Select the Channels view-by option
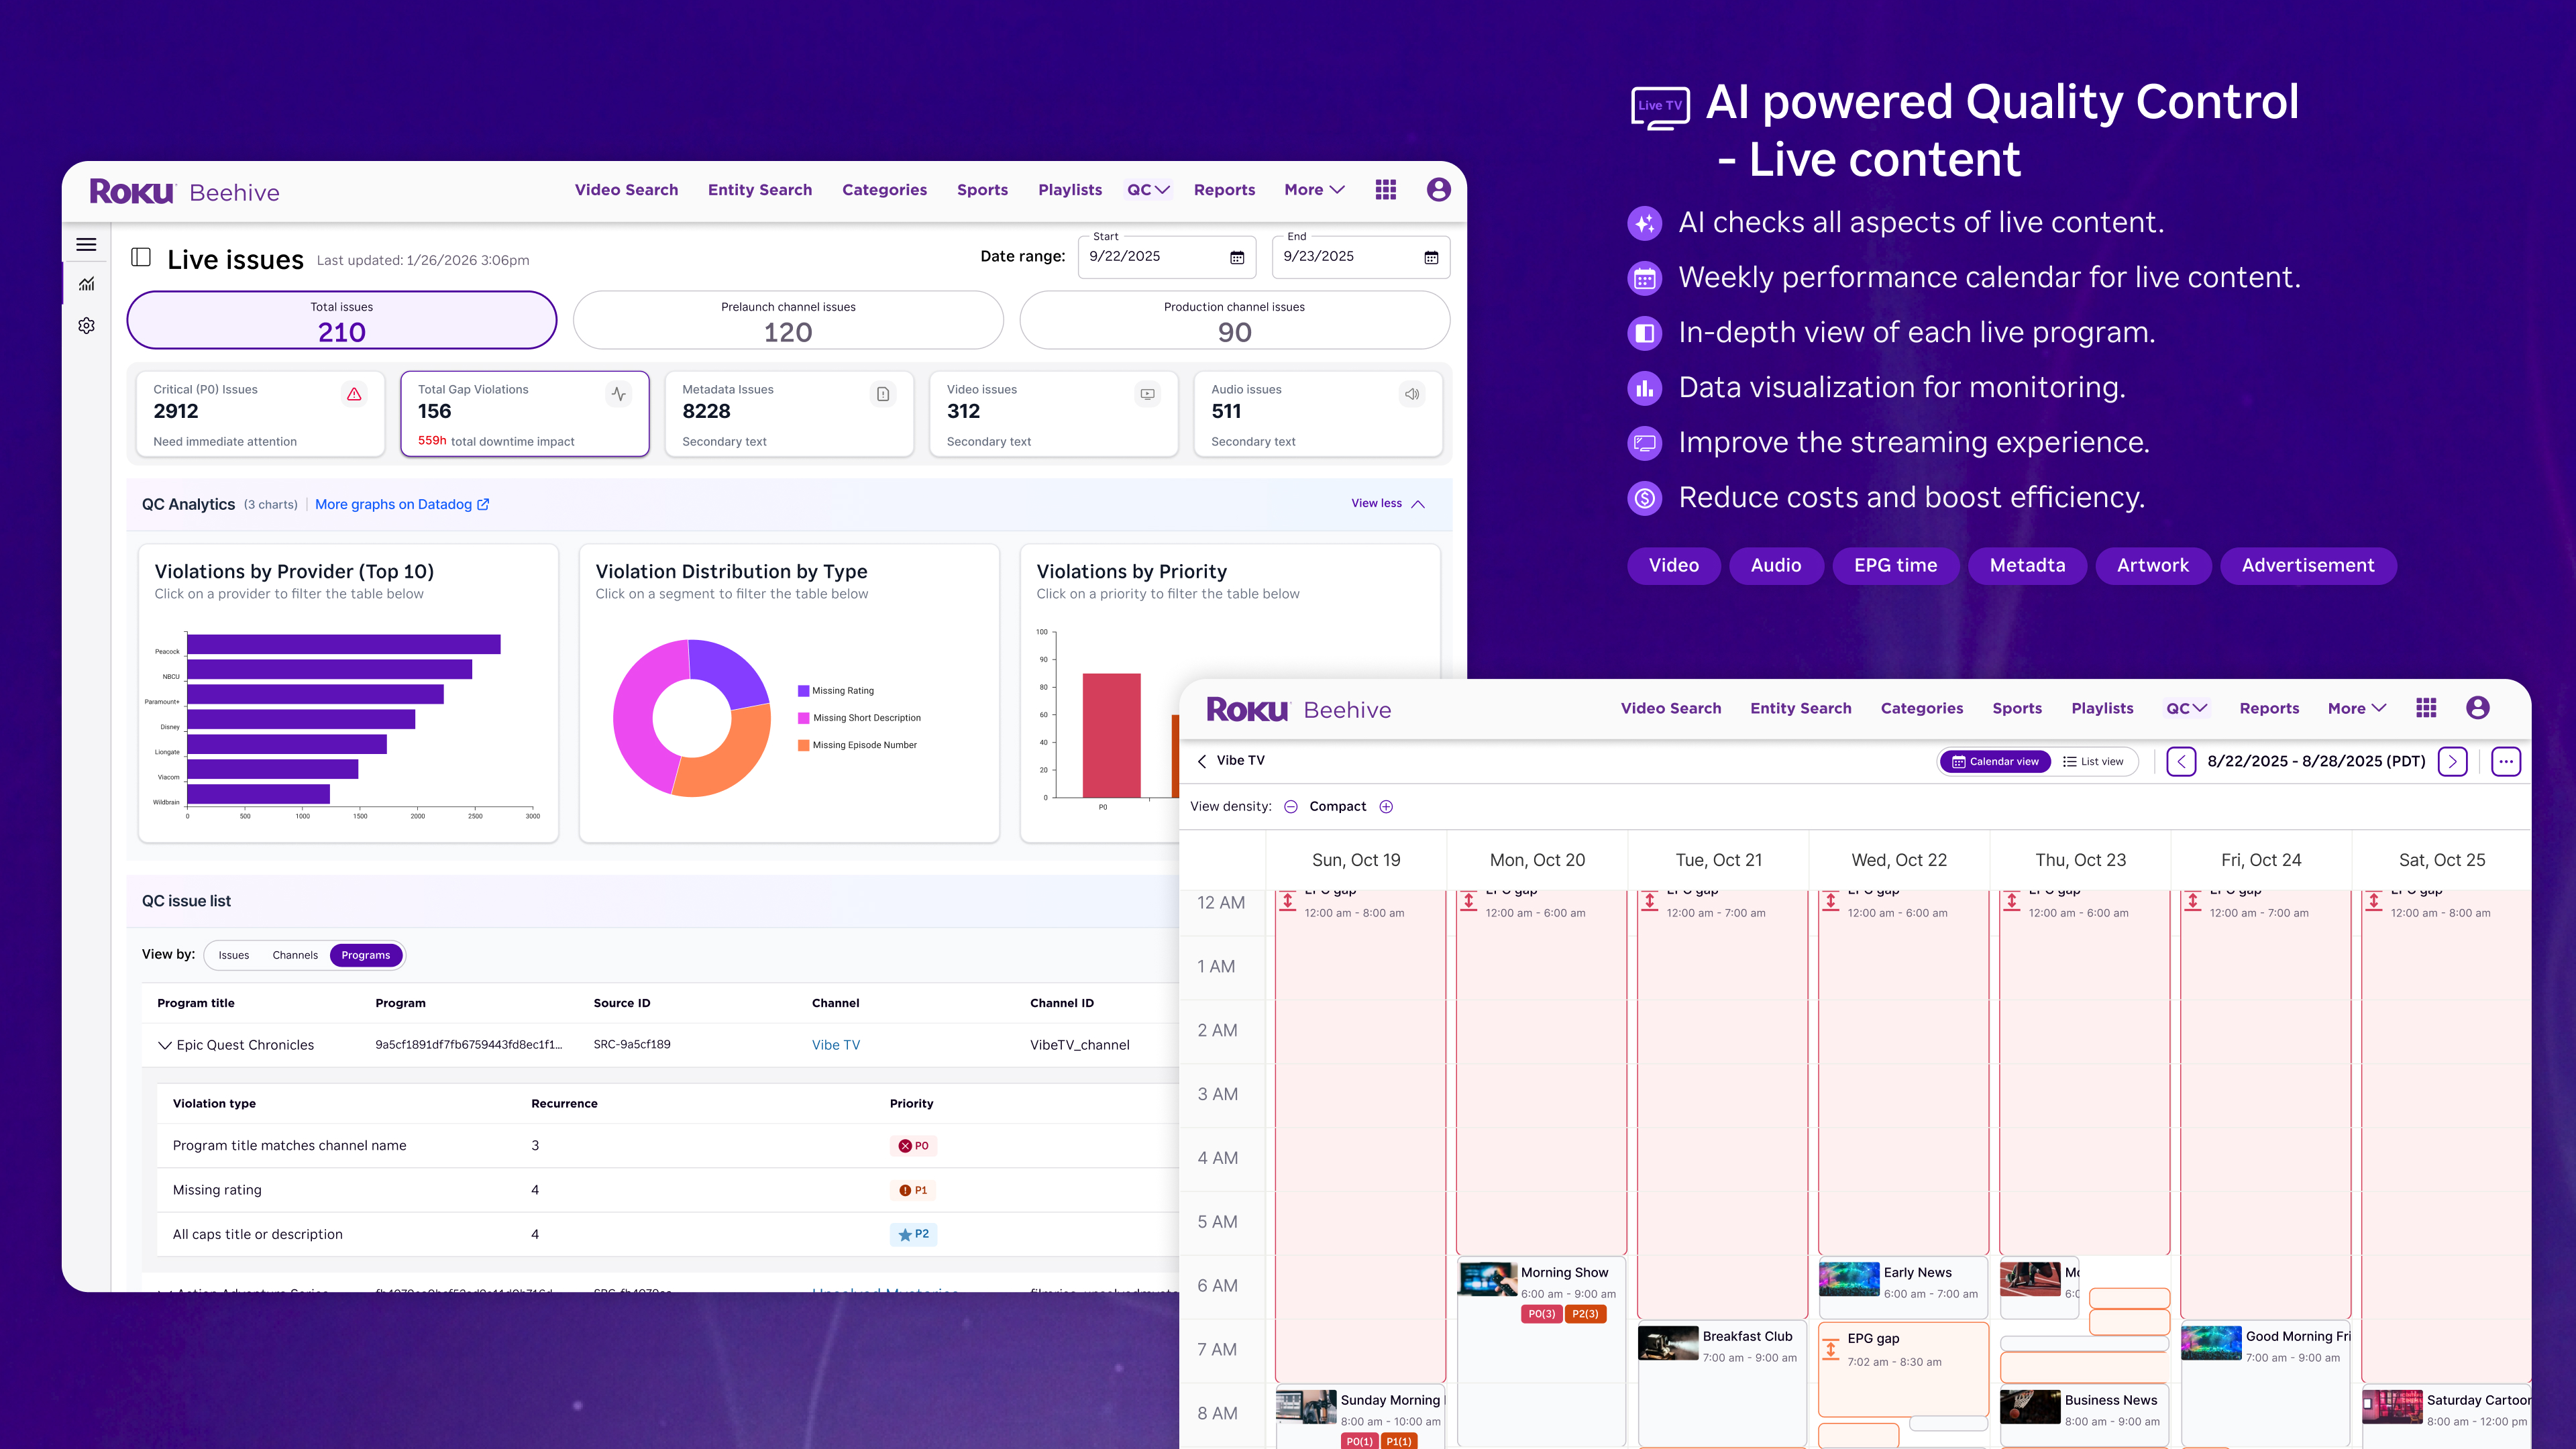The height and width of the screenshot is (1449, 2576). pyautogui.click(x=295, y=955)
